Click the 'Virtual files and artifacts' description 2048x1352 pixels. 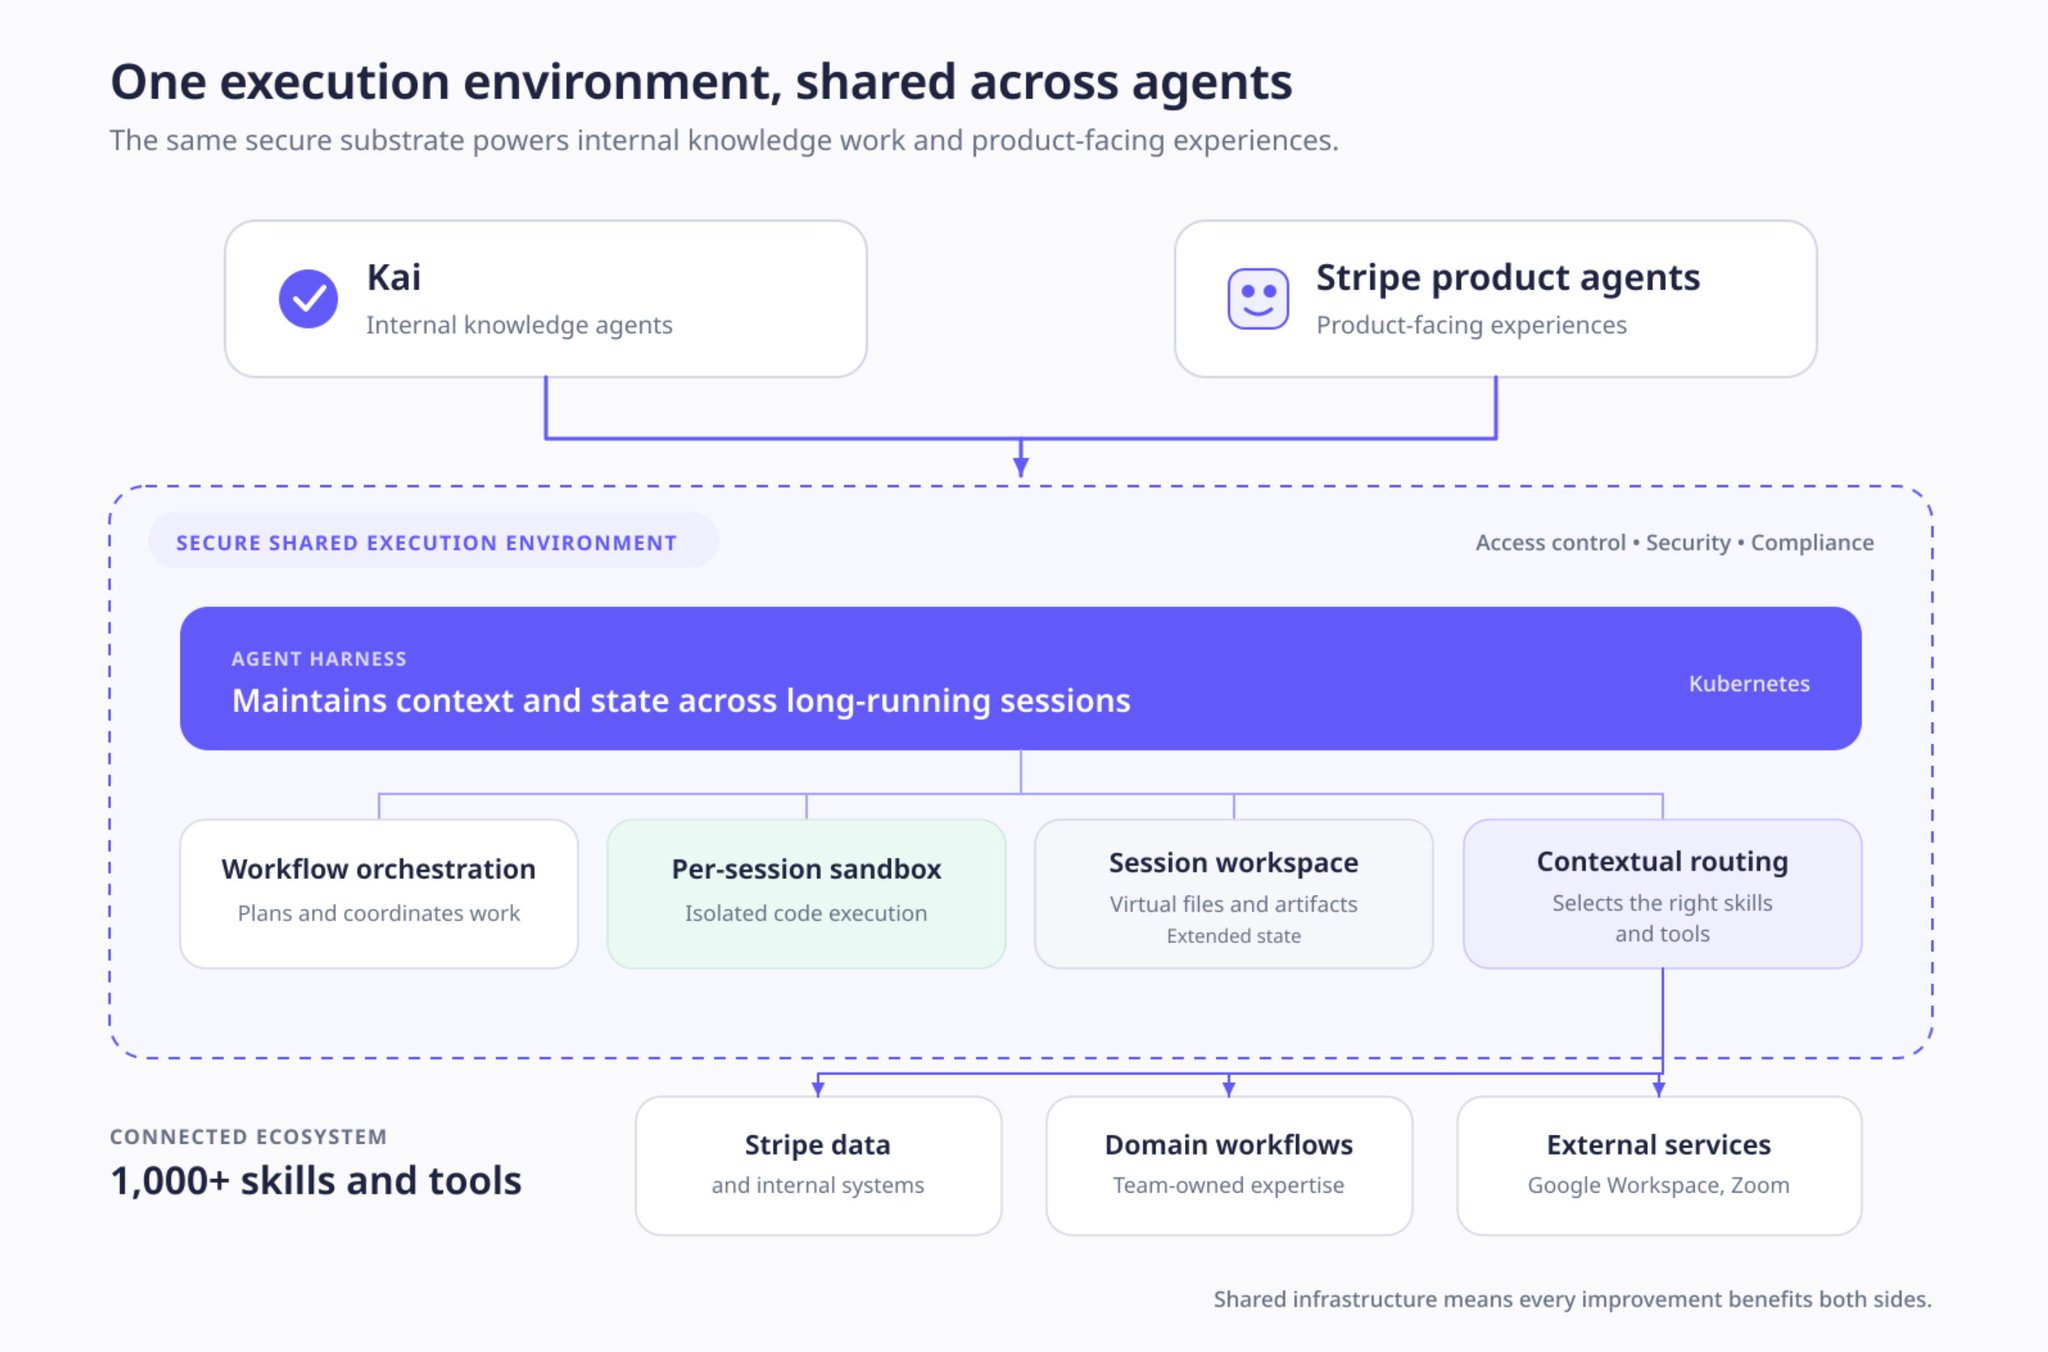[1234, 904]
